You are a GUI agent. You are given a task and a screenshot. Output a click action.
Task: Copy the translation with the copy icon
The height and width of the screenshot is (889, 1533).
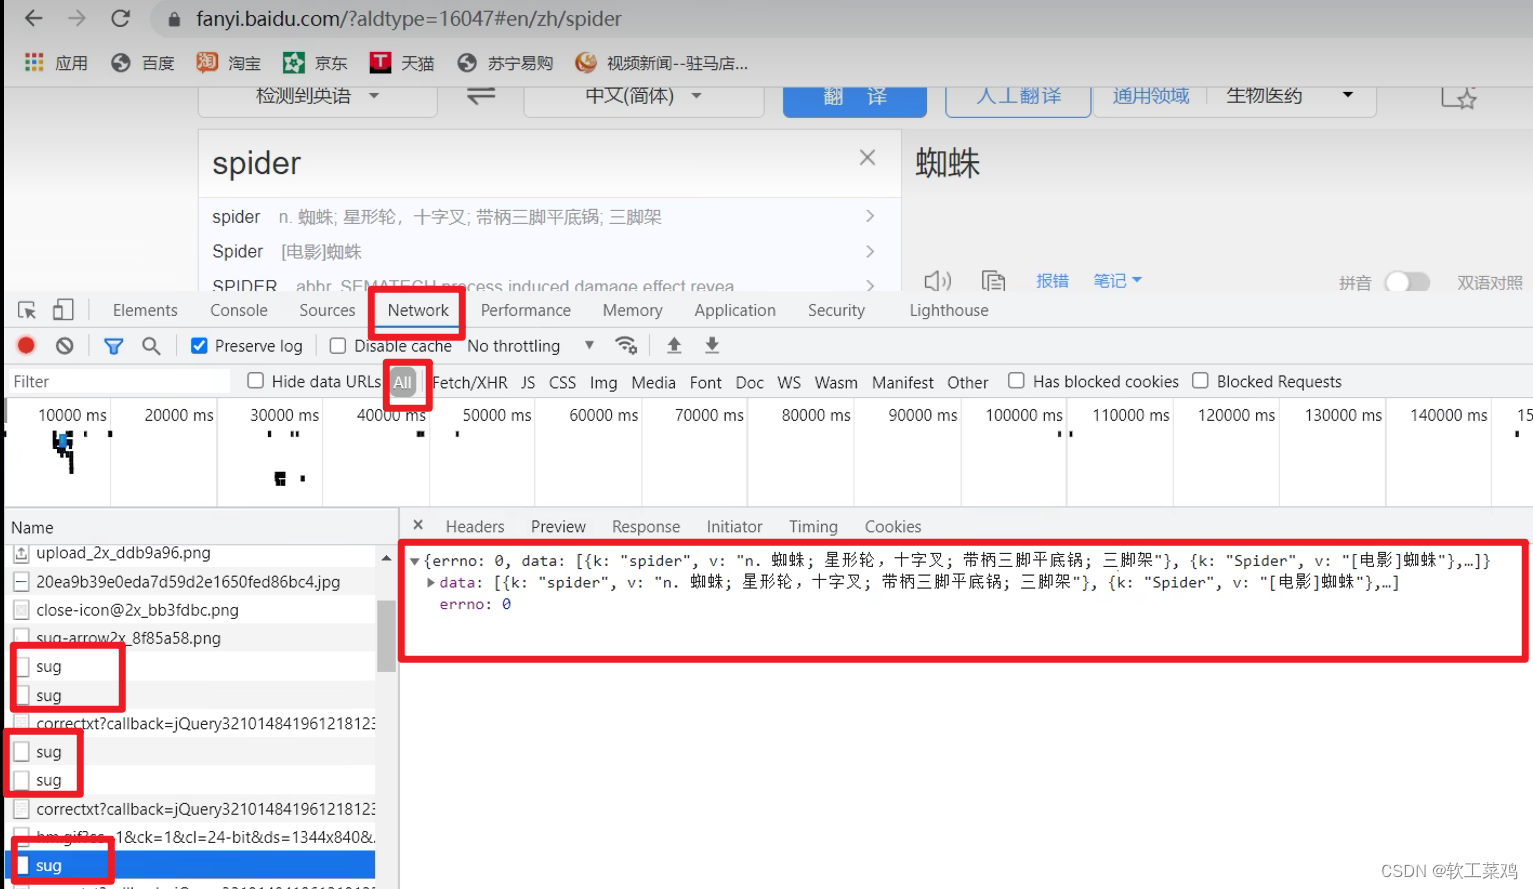993,281
